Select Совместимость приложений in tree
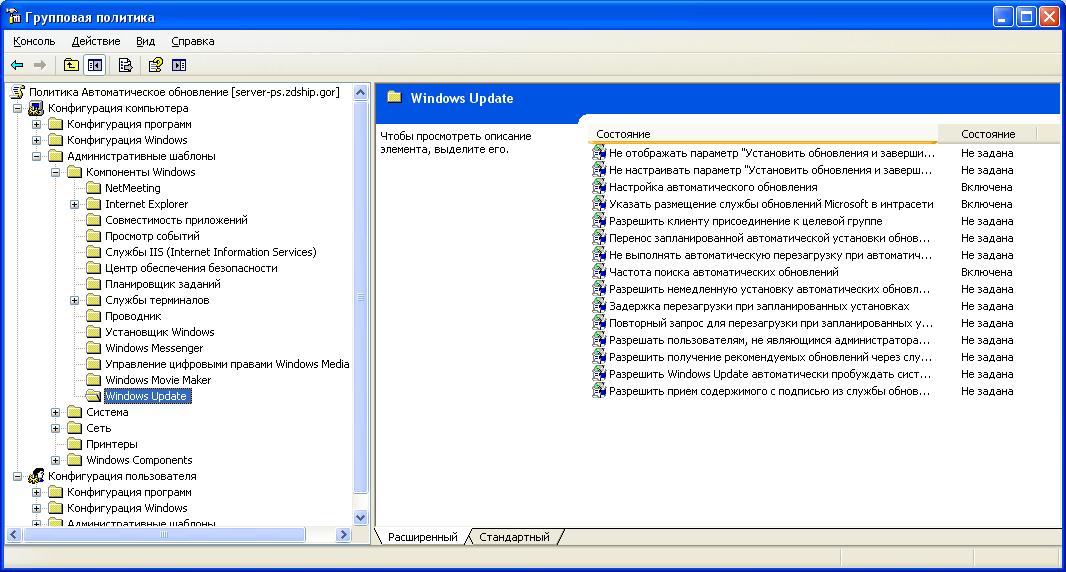Viewport: 1066px width, 572px height. click(x=176, y=220)
